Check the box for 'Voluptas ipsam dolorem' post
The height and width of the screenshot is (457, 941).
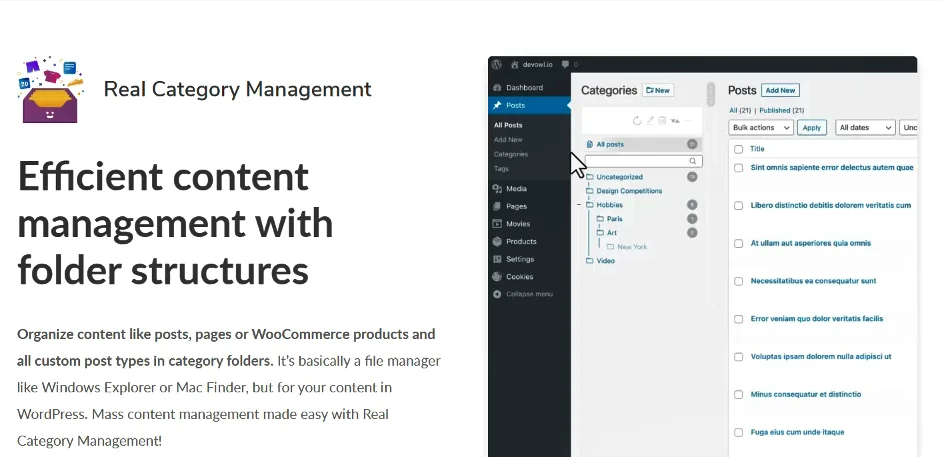[x=739, y=357]
